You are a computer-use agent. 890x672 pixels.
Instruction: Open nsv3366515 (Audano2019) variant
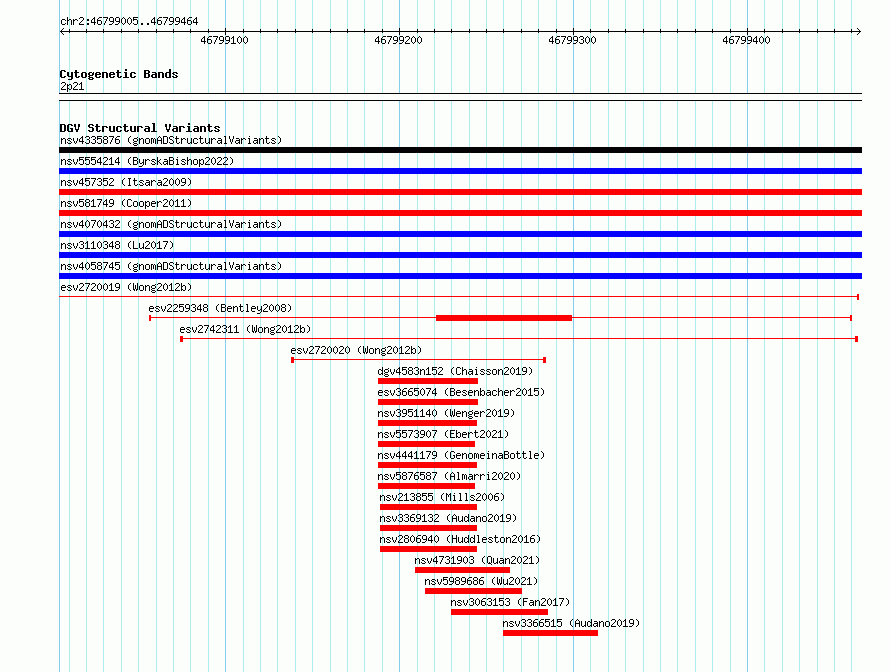(571, 623)
